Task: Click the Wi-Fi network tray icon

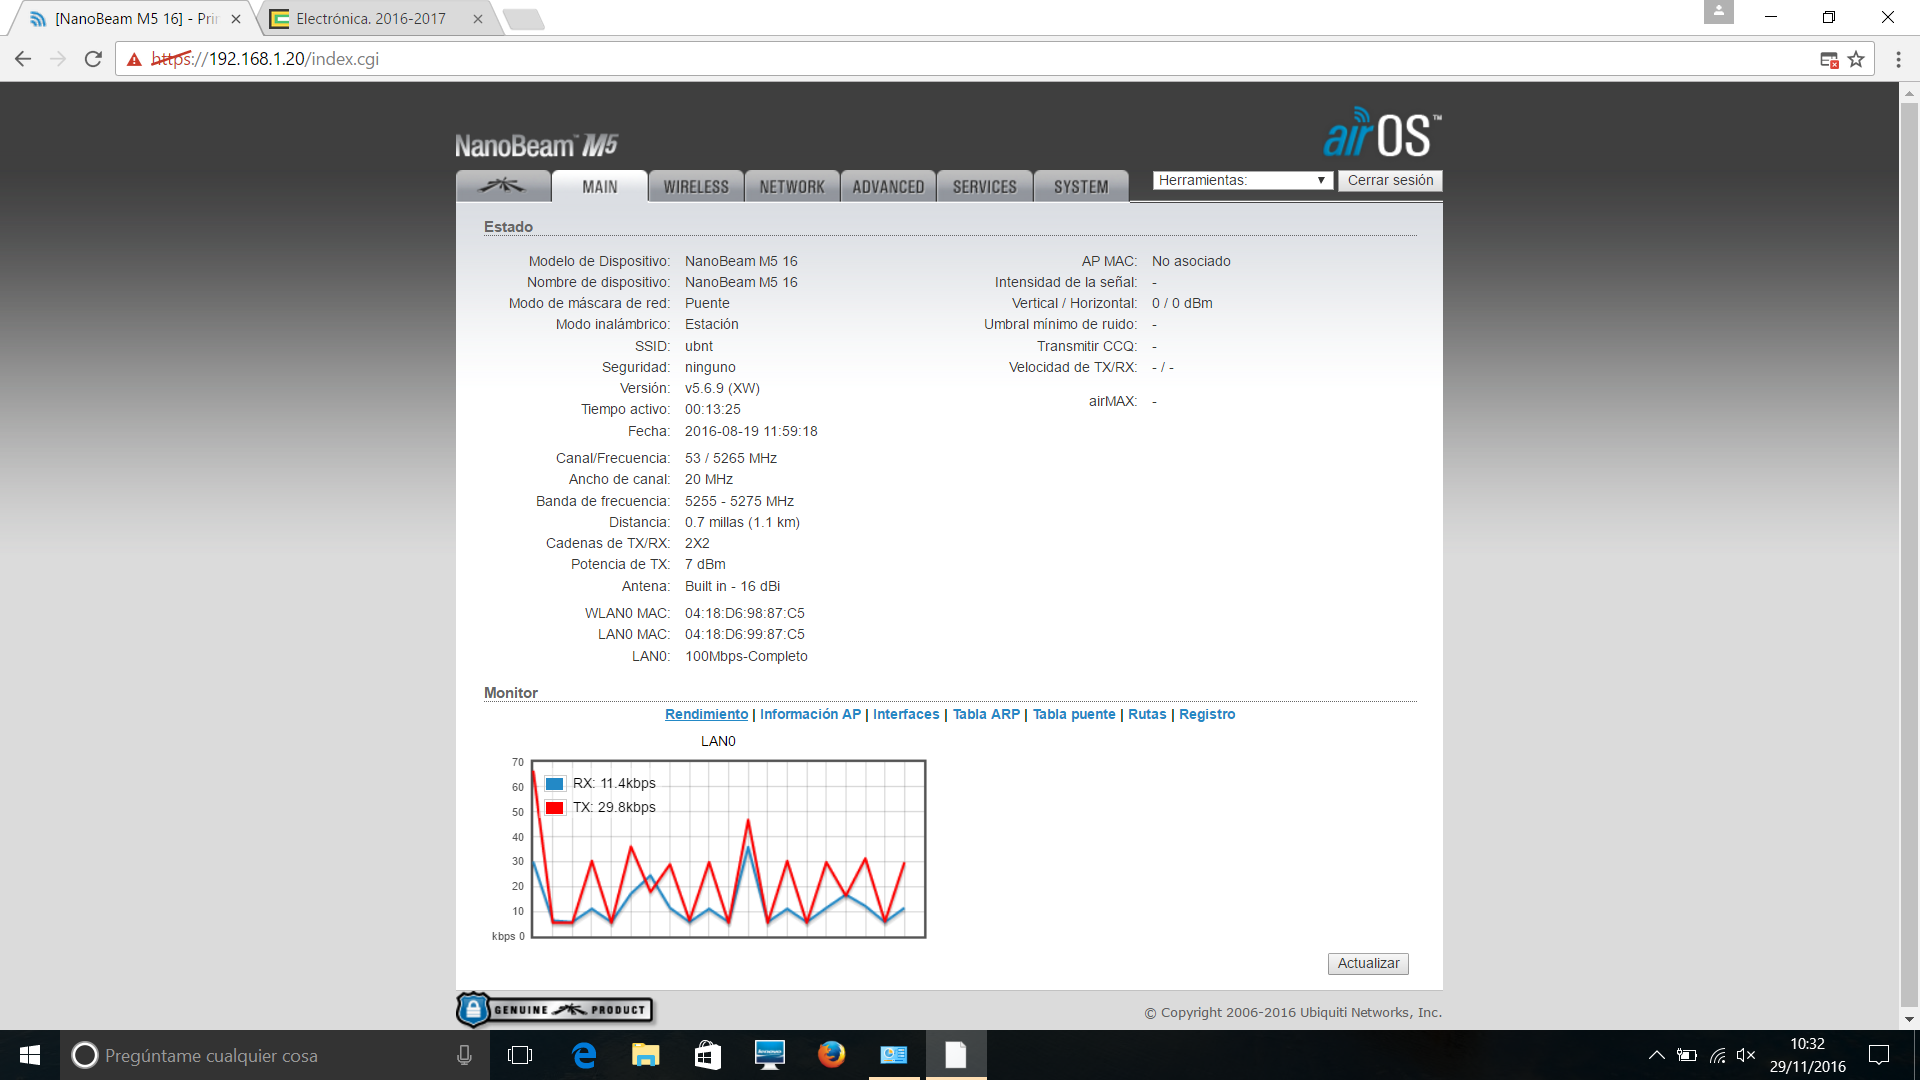Action: pos(1718,1055)
